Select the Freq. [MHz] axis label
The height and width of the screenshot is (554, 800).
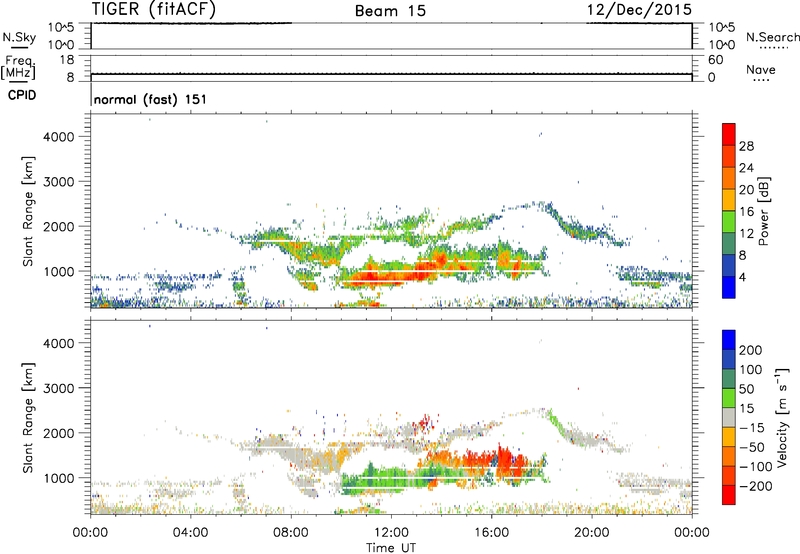19,67
